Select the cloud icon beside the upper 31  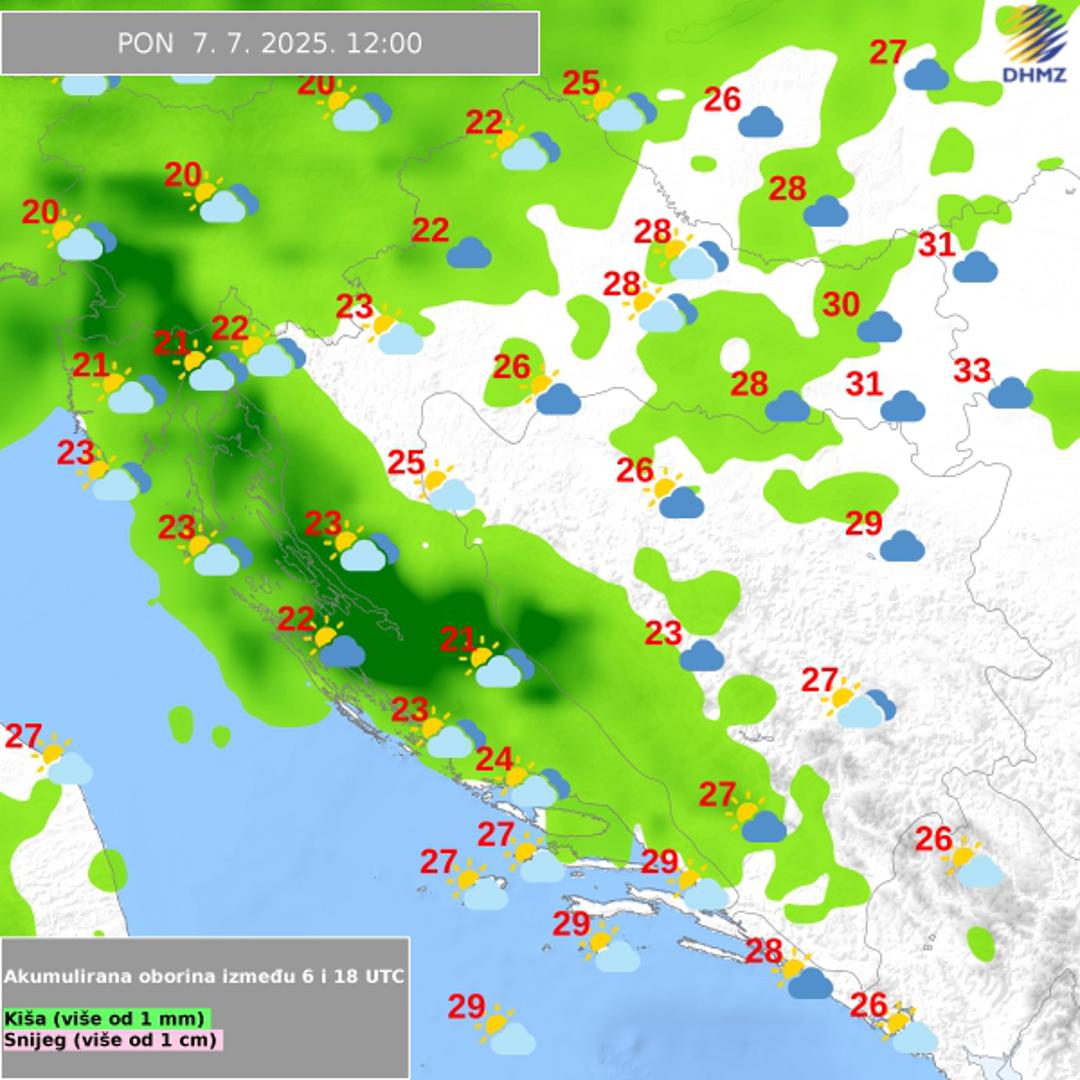tap(975, 267)
